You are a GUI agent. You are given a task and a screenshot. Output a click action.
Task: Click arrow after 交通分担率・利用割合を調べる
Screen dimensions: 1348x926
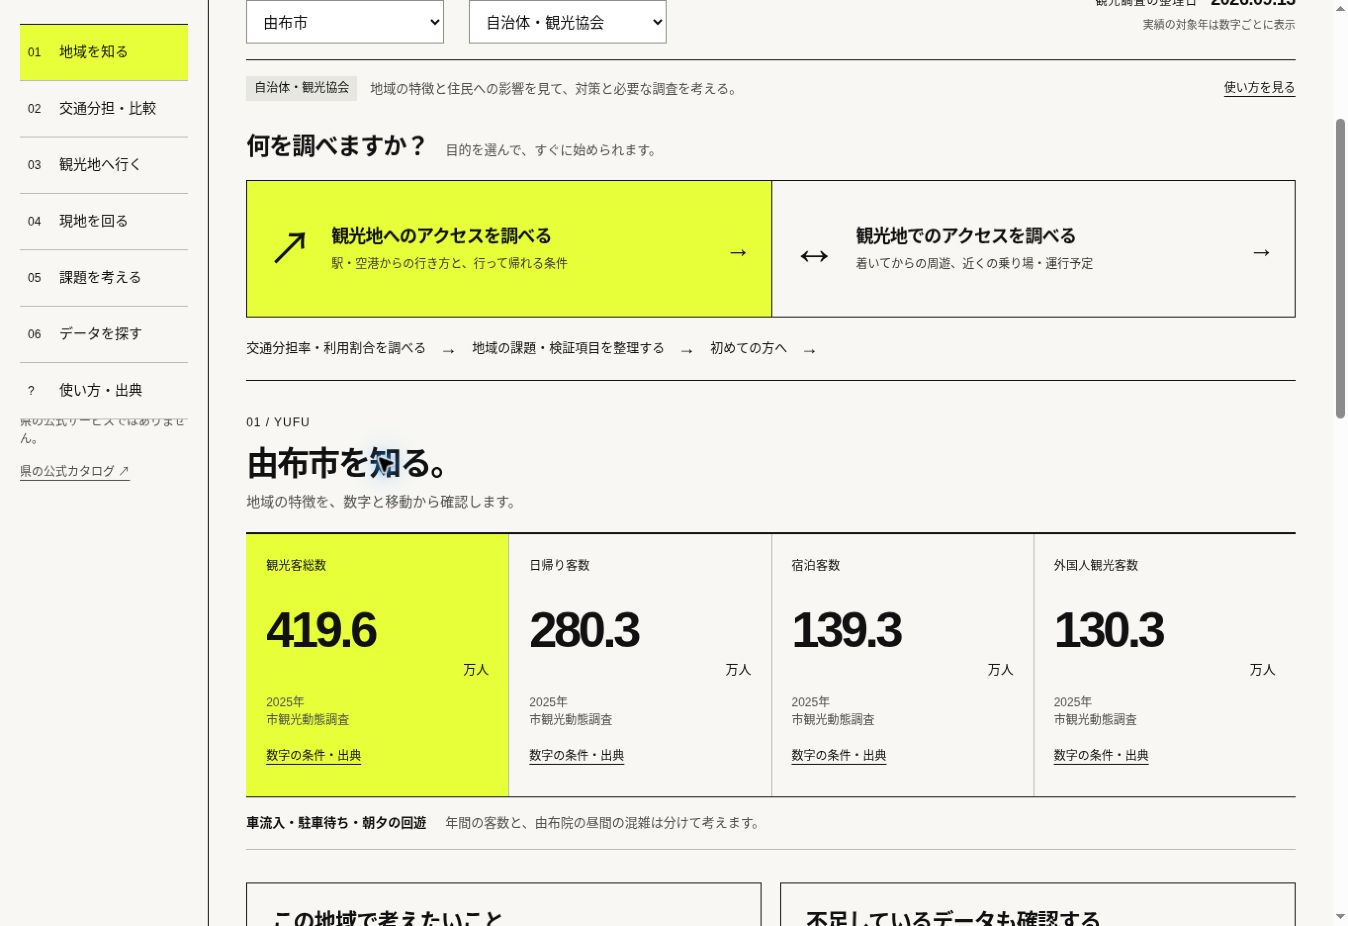point(448,350)
